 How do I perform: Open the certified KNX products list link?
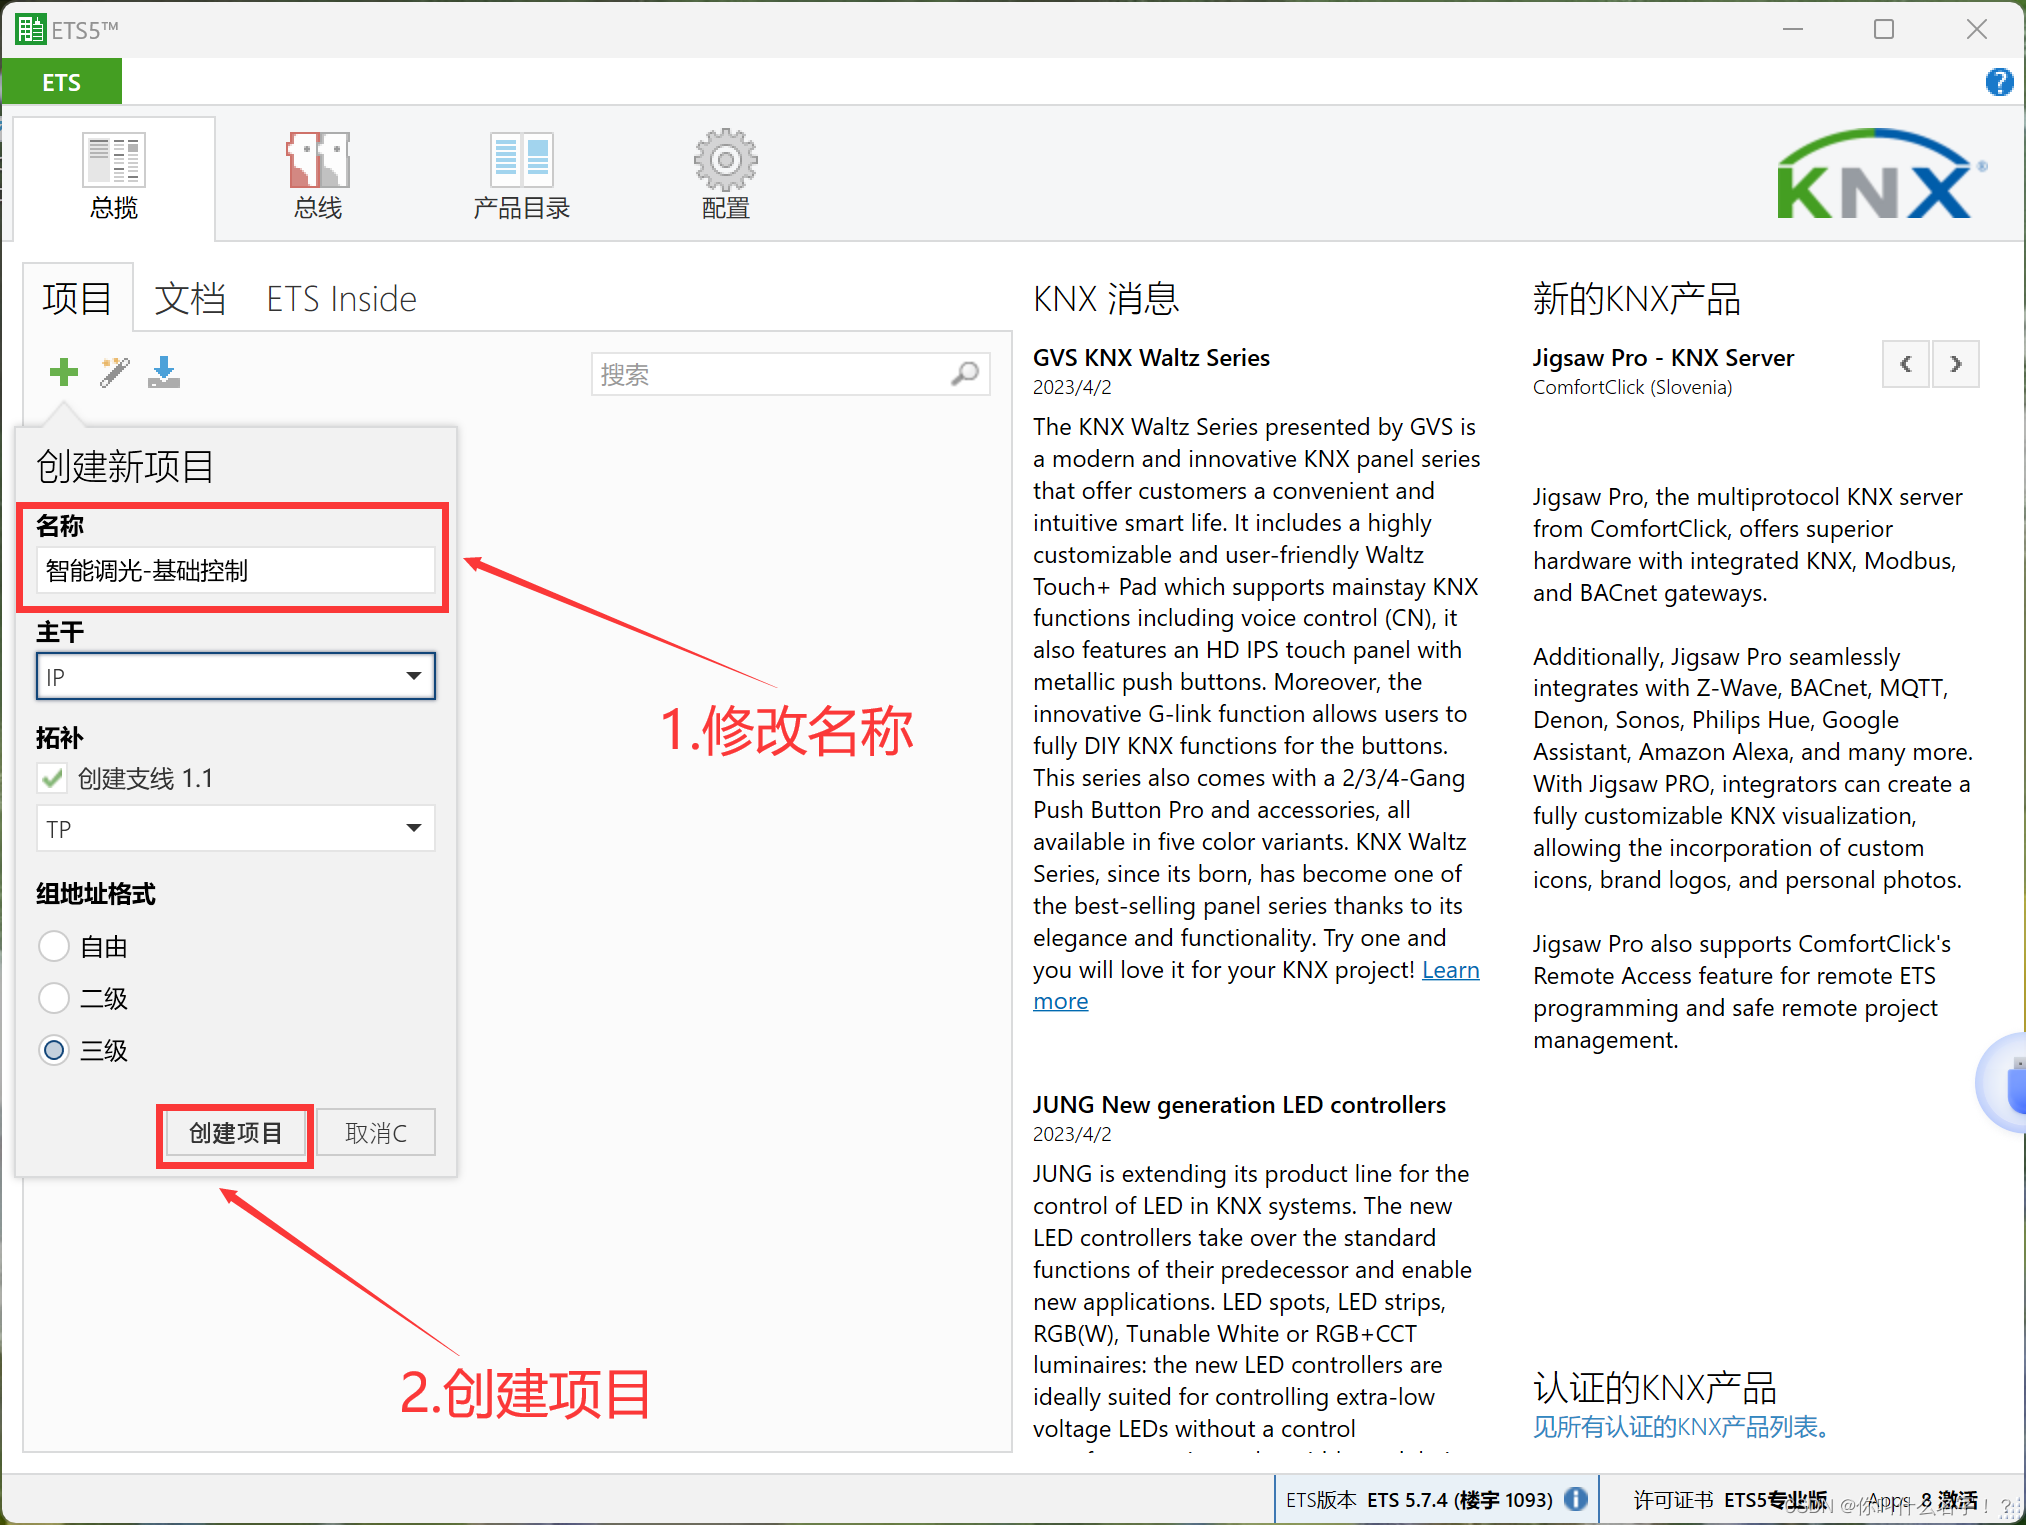tap(1682, 1427)
